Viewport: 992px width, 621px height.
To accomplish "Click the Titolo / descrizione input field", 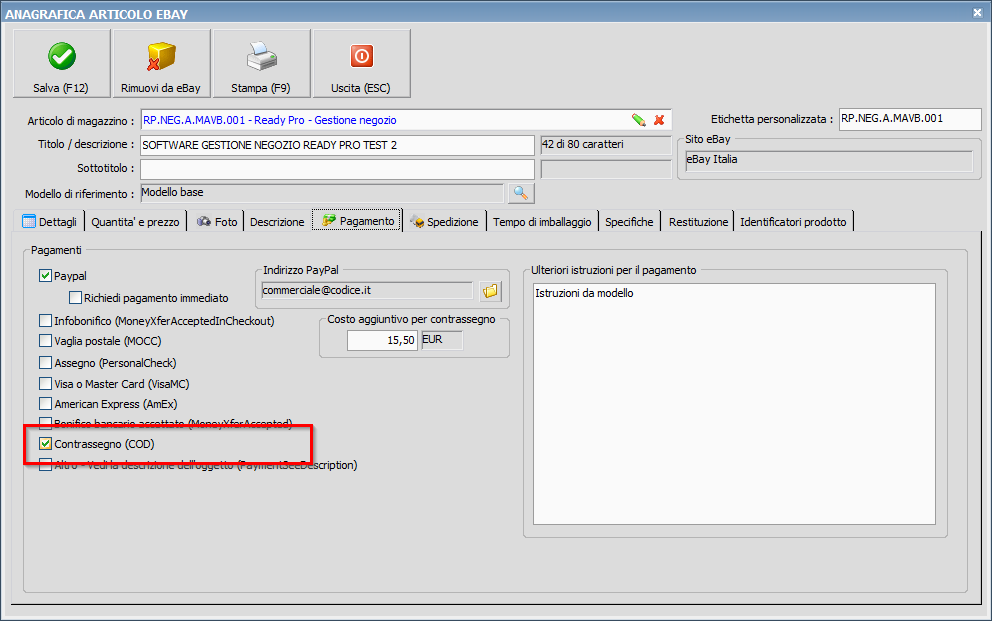I will [337, 145].
